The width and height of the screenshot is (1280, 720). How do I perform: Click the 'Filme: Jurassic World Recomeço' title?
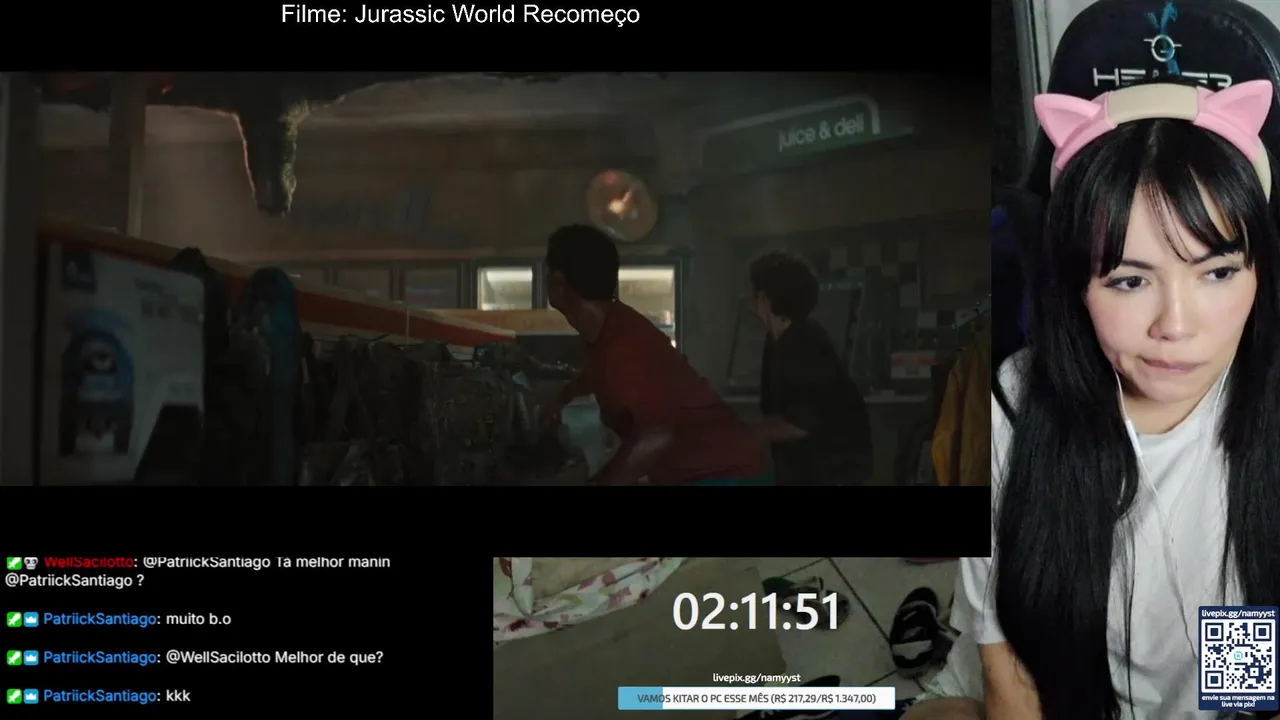click(460, 14)
